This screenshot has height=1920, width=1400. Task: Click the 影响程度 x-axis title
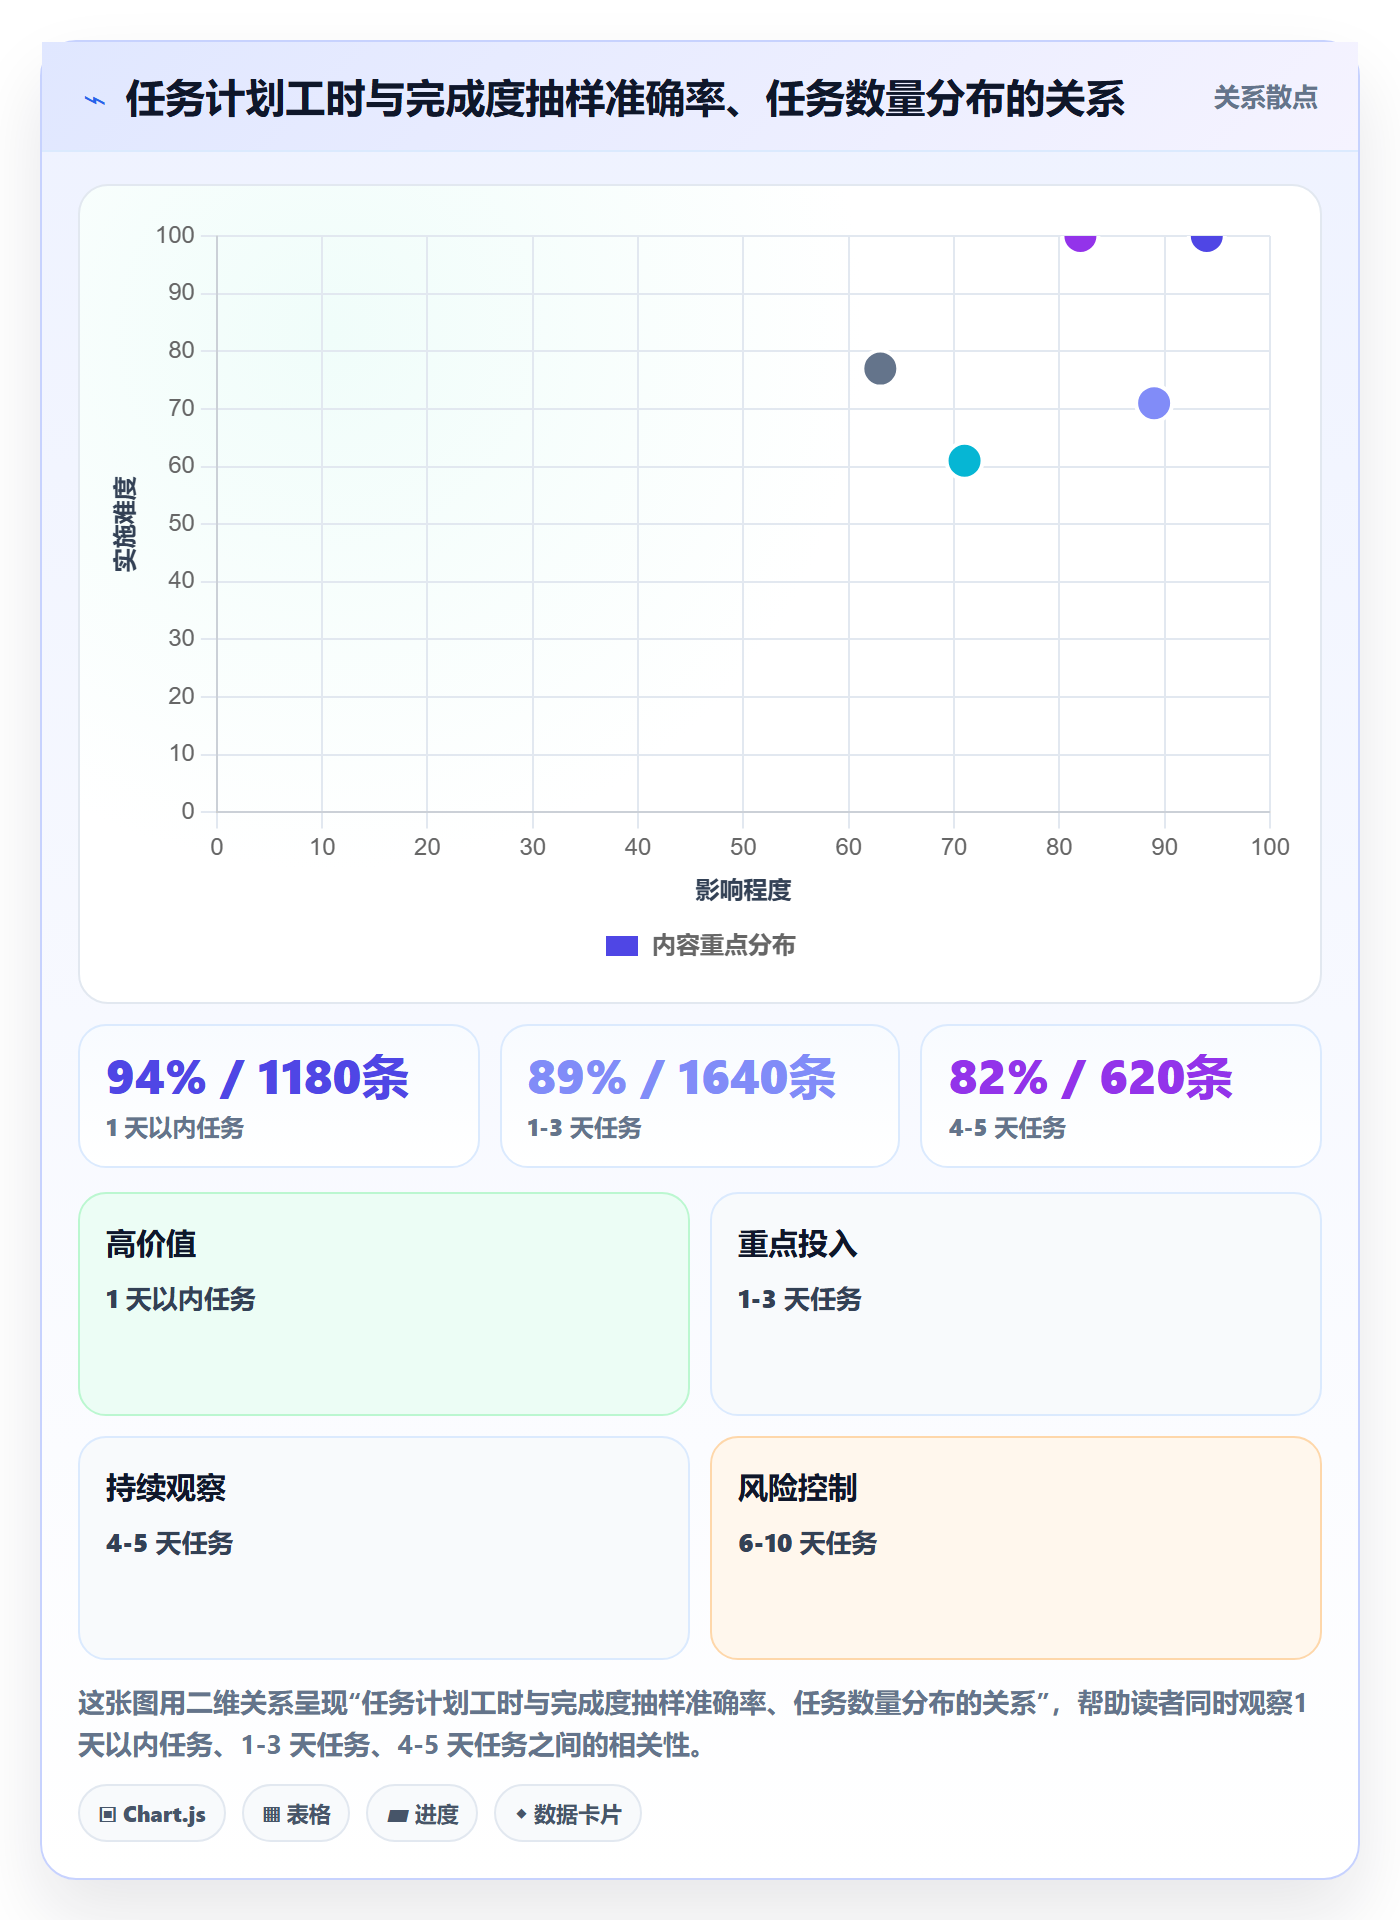coord(743,890)
